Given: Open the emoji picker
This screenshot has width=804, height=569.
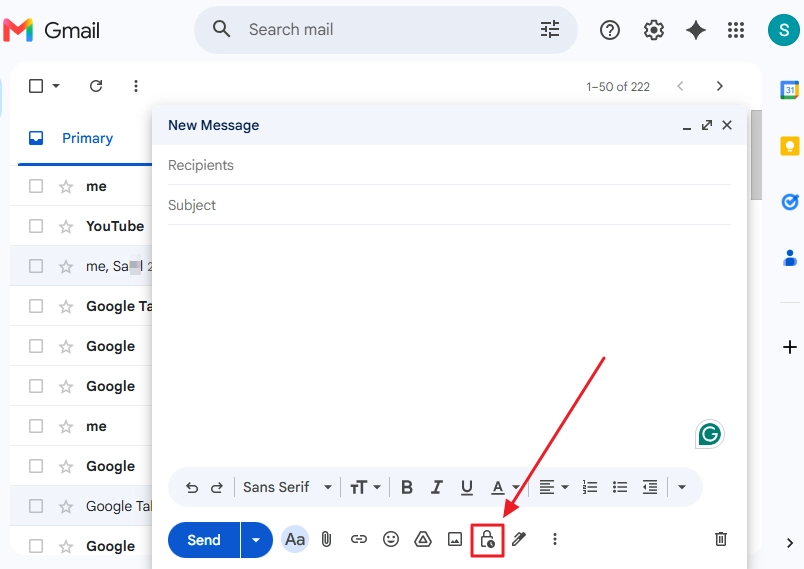Looking at the screenshot, I should (391, 539).
